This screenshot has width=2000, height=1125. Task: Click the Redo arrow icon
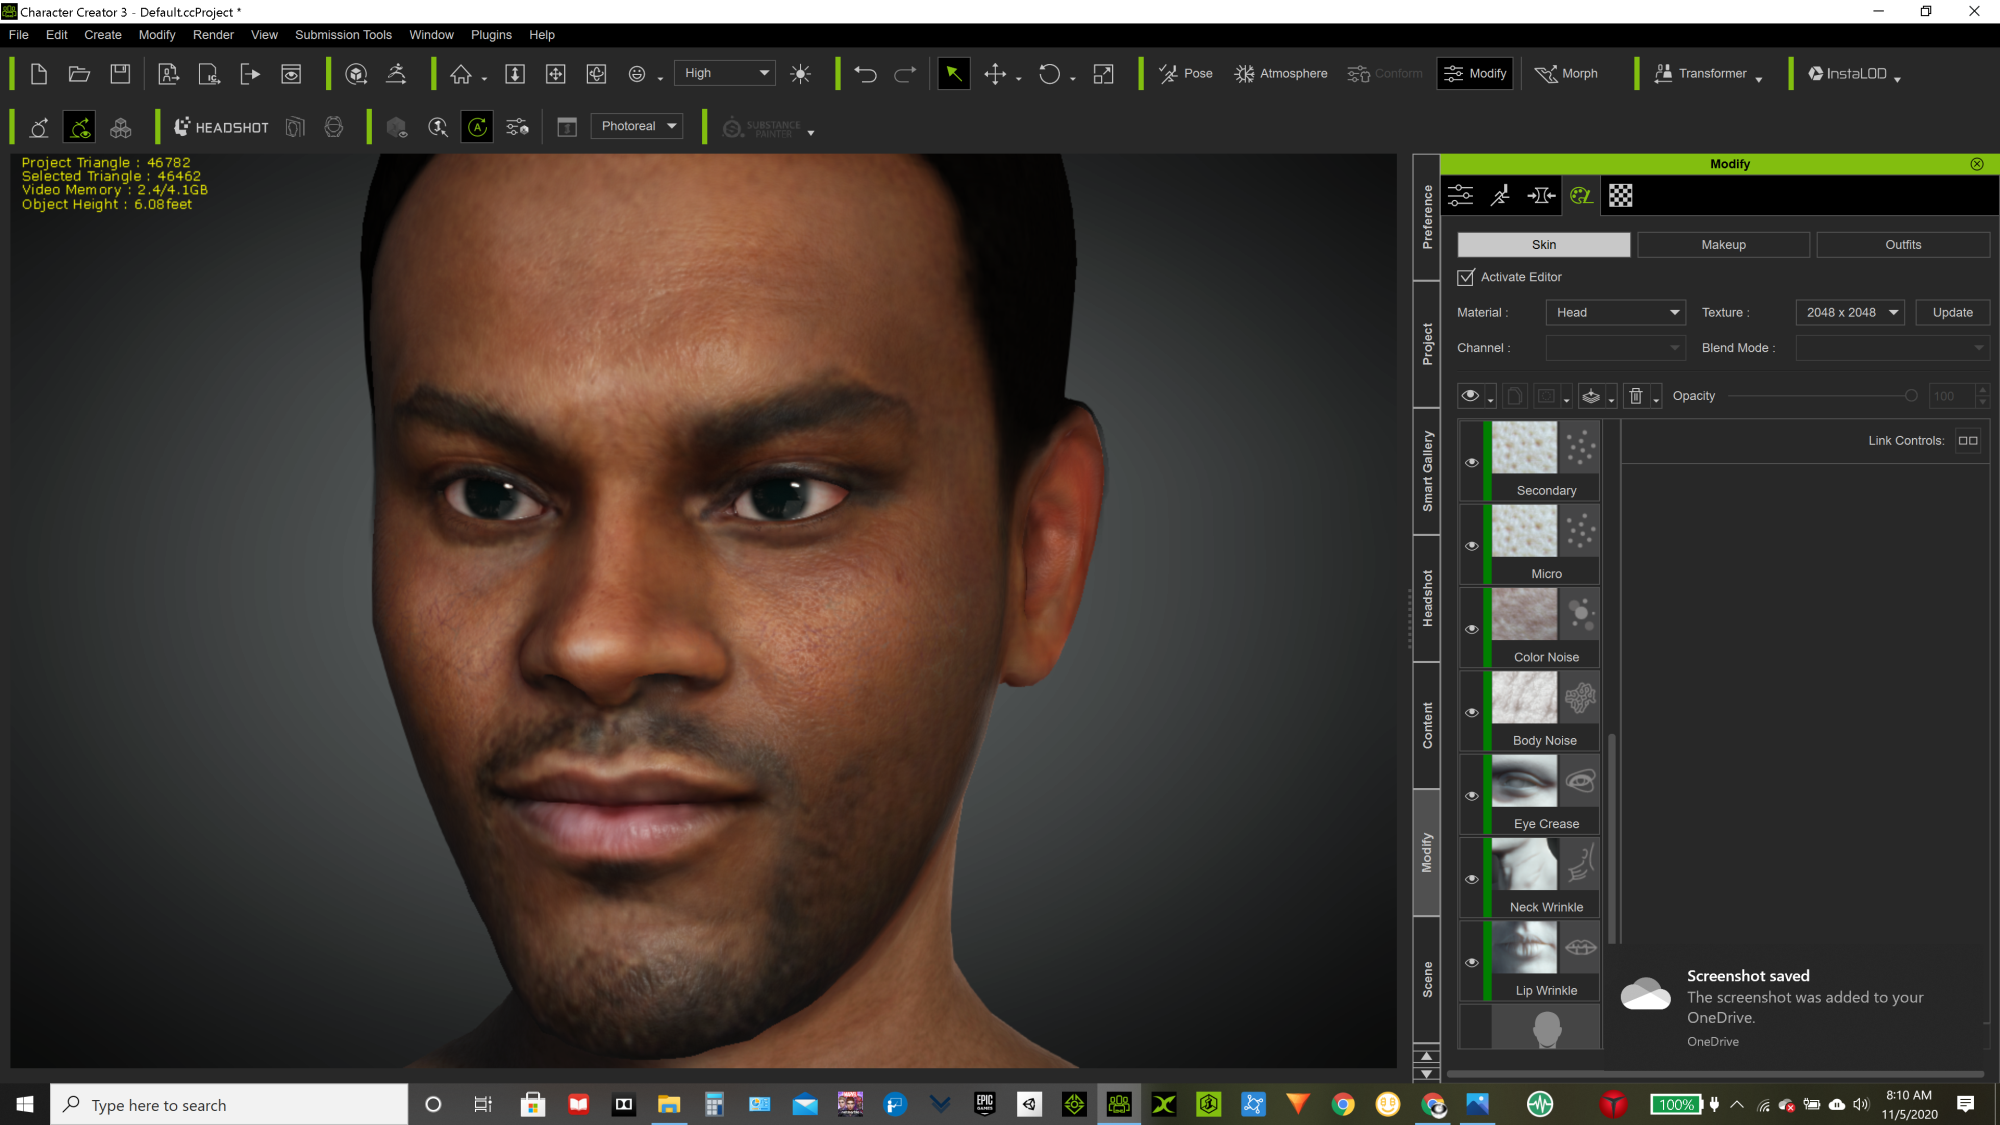[x=905, y=74]
